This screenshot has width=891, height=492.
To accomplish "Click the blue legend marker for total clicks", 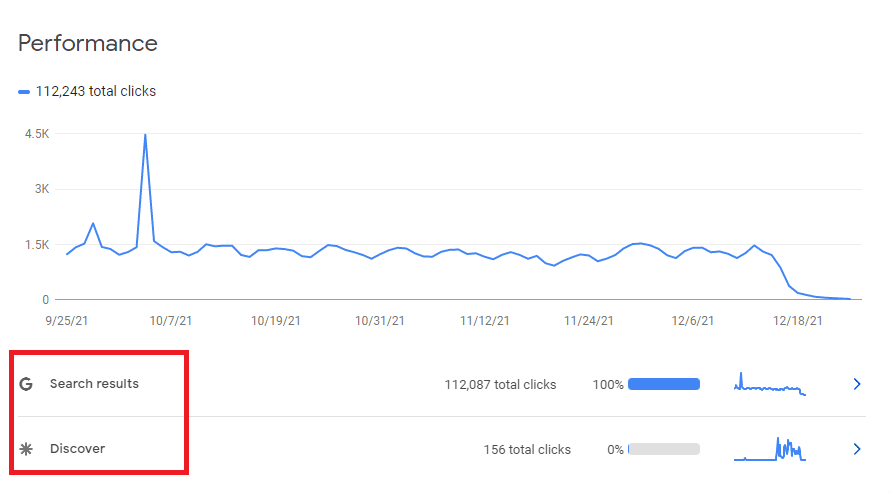I will (24, 91).
